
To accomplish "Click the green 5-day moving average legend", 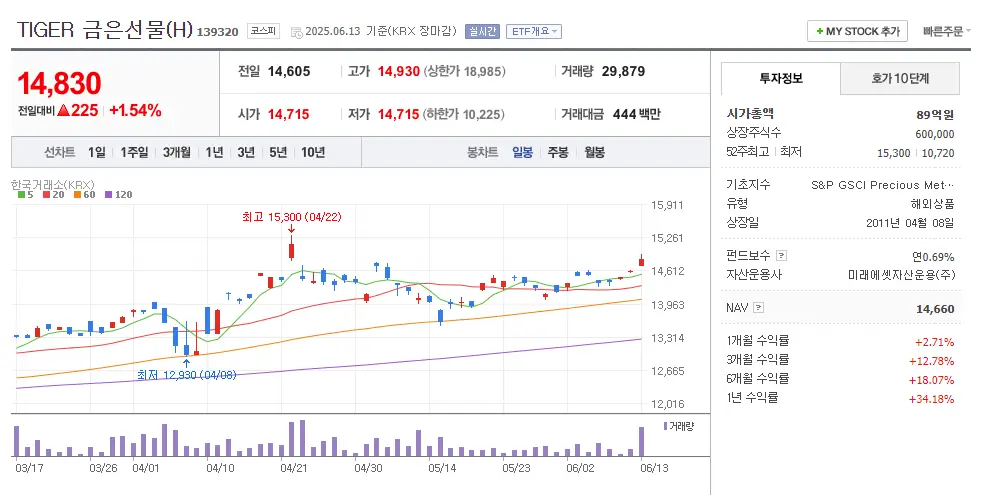I will pos(25,194).
